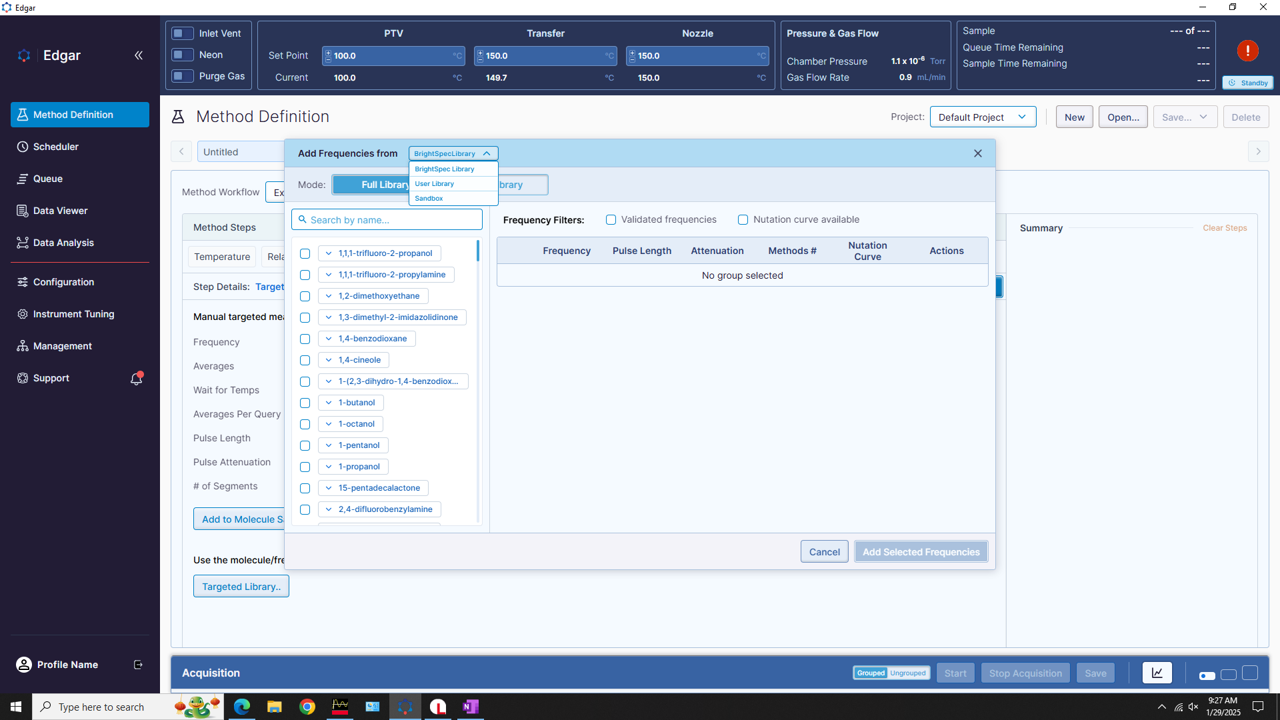The height and width of the screenshot is (720, 1280).
Task: Show hidden system tray icons
Action: [1161, 707]
